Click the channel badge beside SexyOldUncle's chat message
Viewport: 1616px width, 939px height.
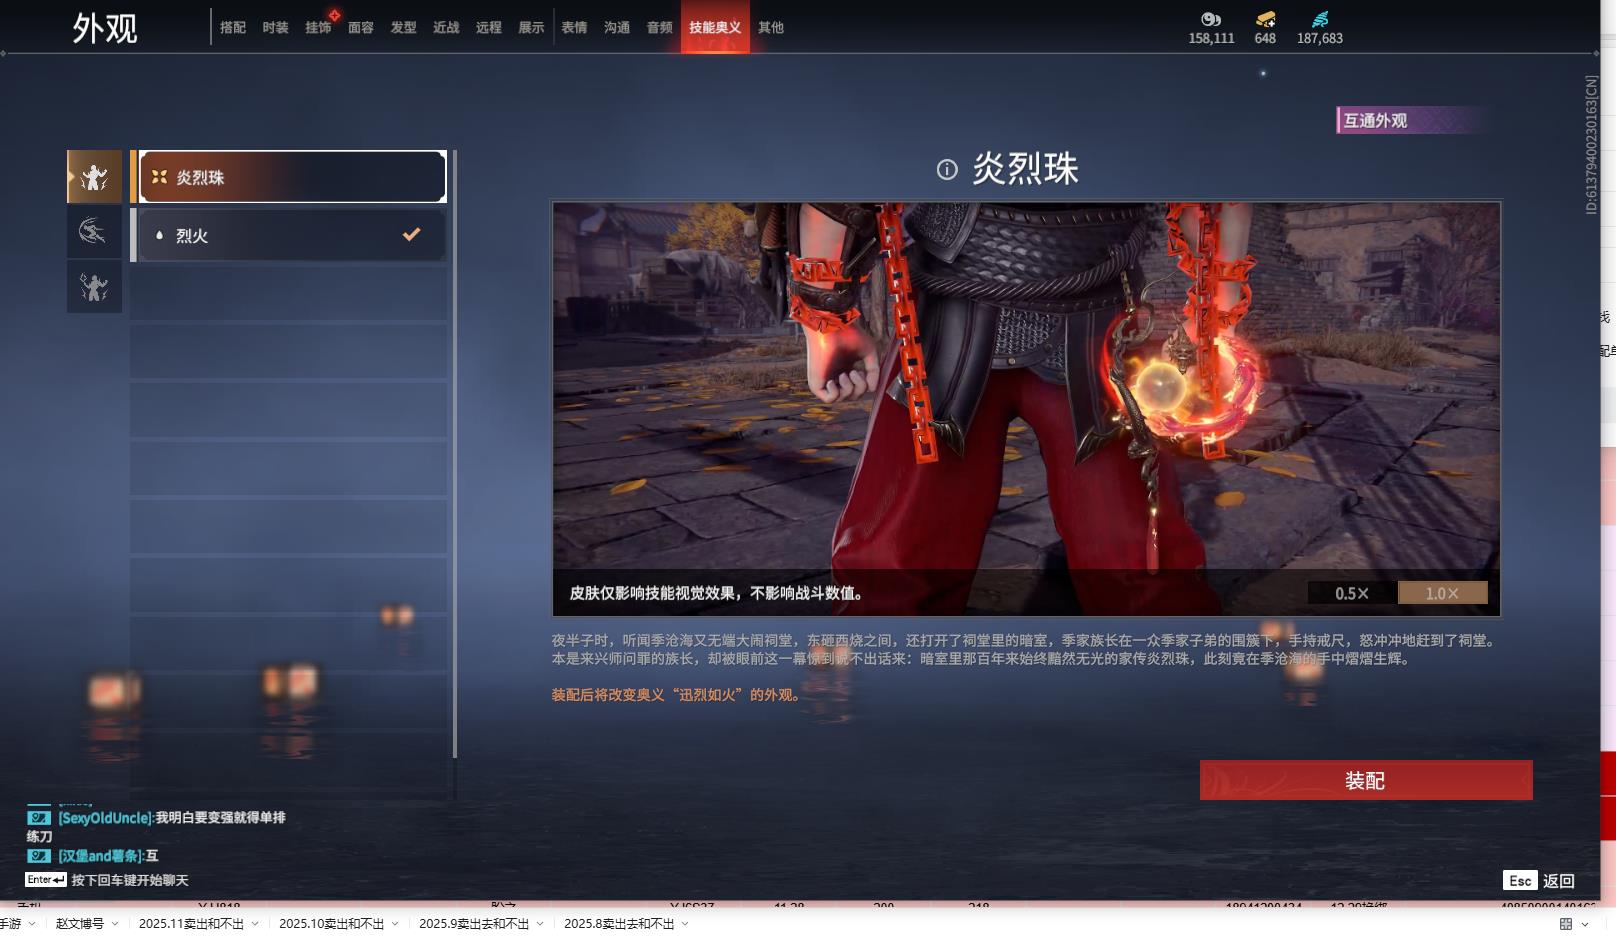pos(39,818)
